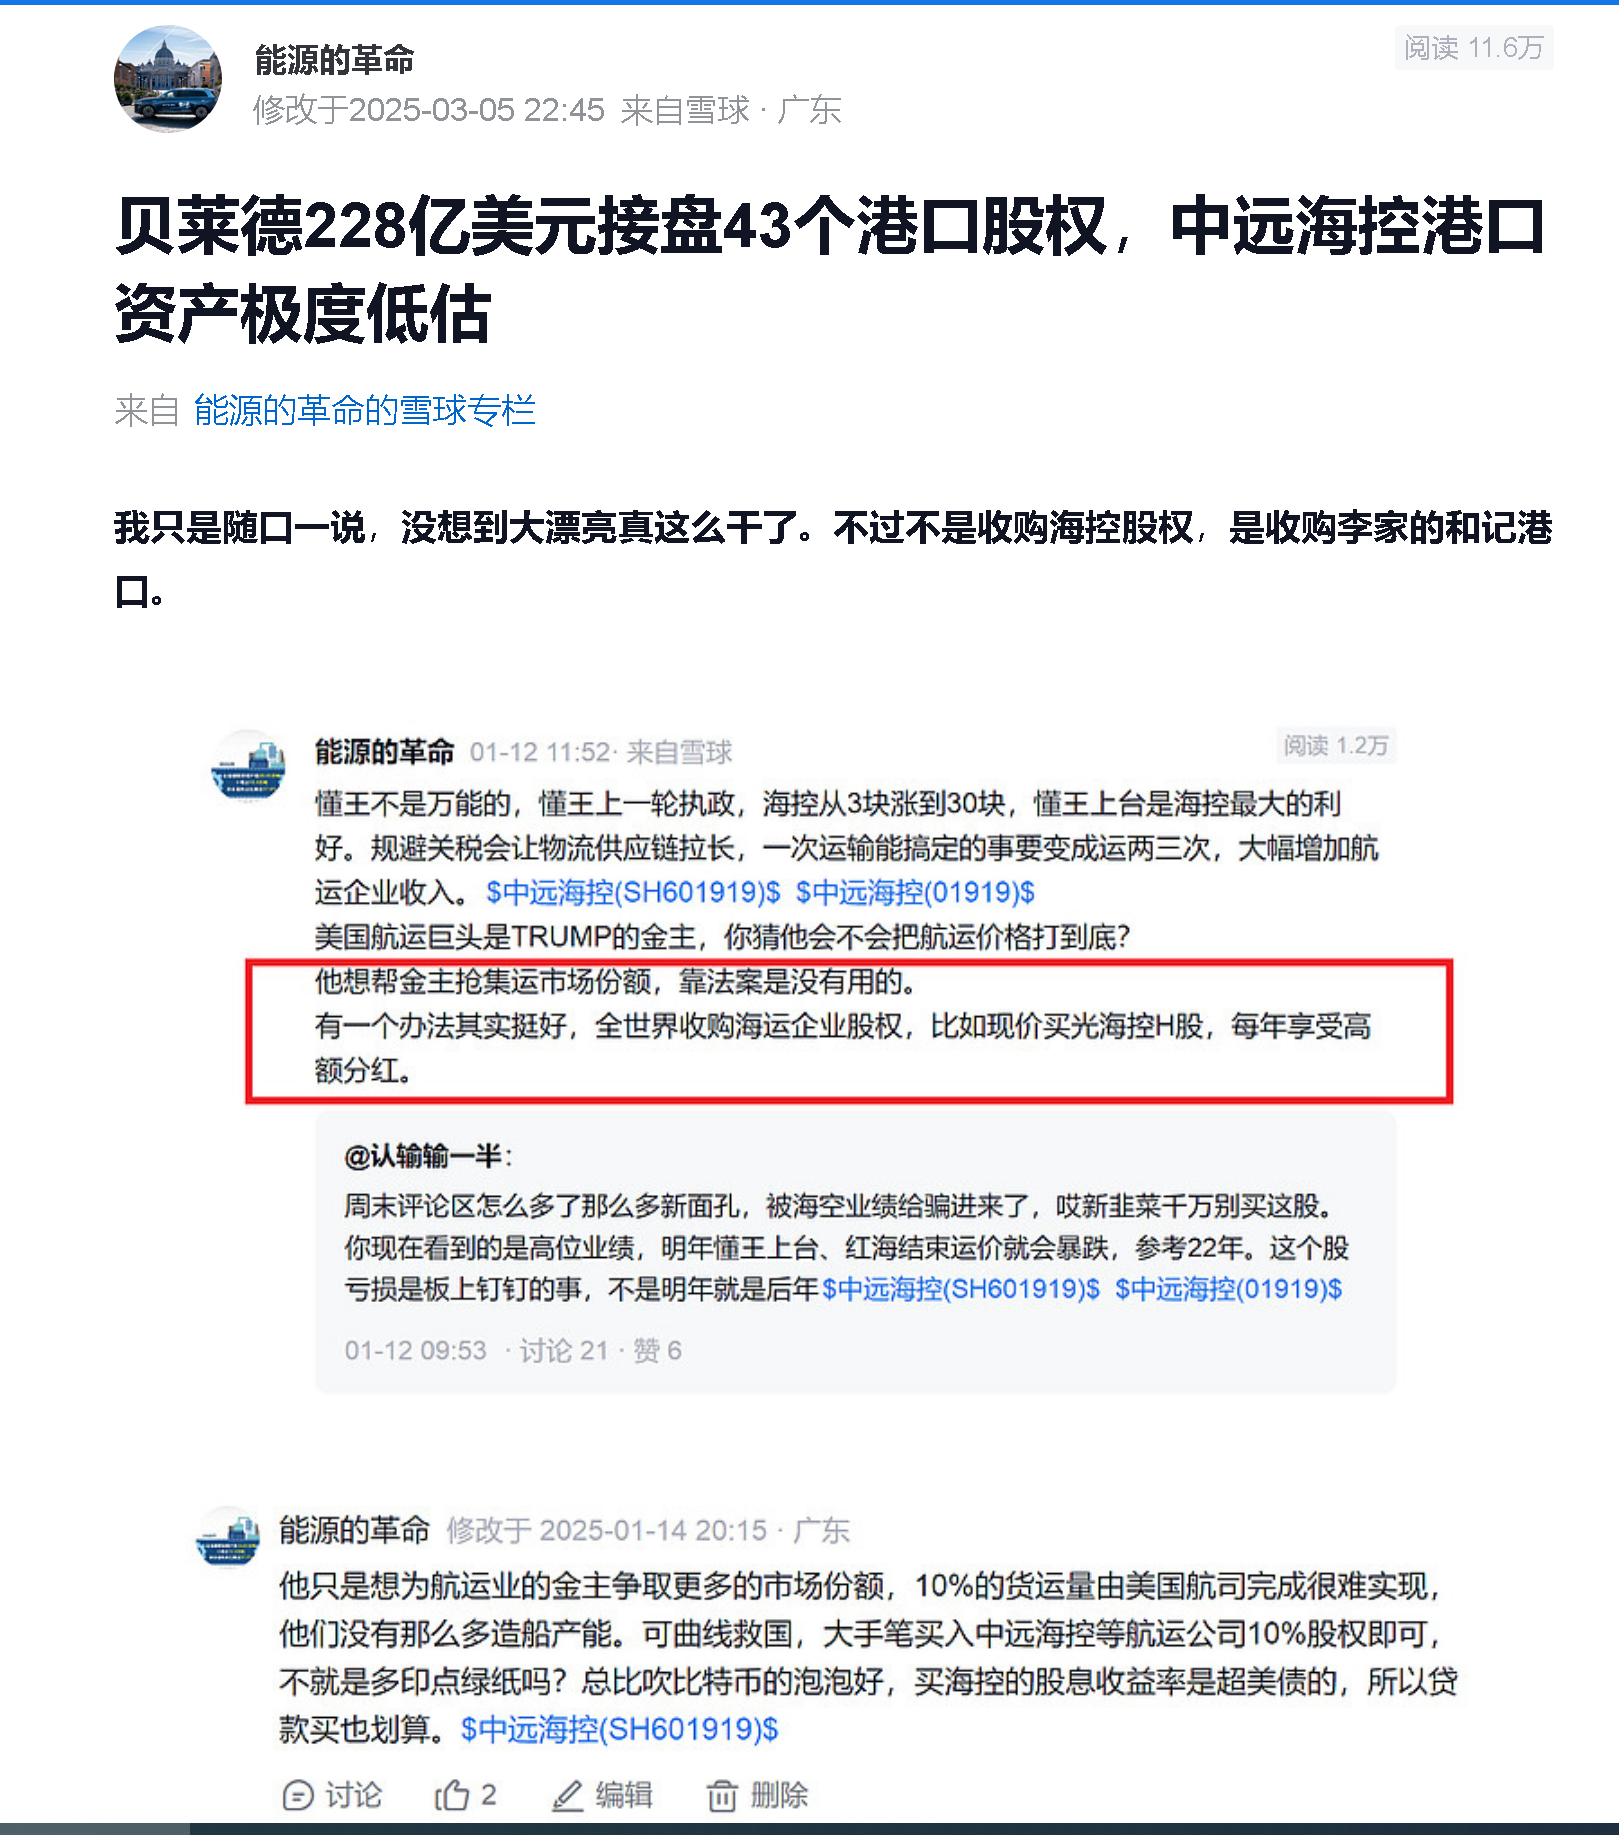Click the $中远海控(01919)$ tag in the quoted reply
The image size is (1619, 1835).
pyautogui.click(x=1229, y=1289)
